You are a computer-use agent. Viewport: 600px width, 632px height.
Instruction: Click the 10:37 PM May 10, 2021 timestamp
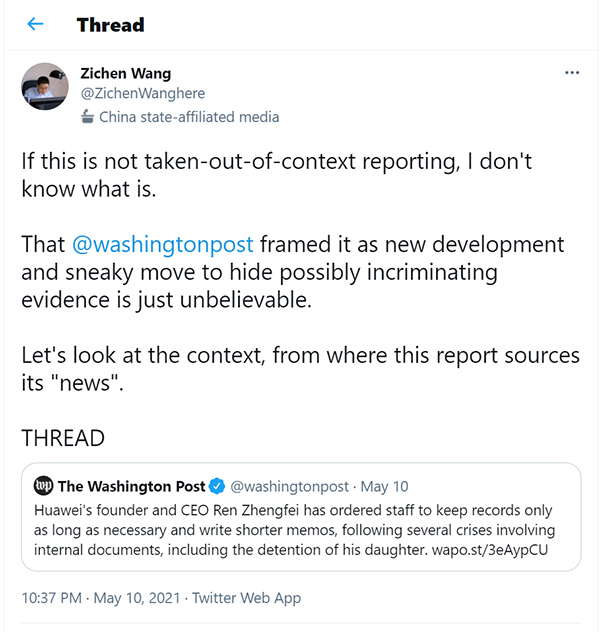[x=102, y=598]
